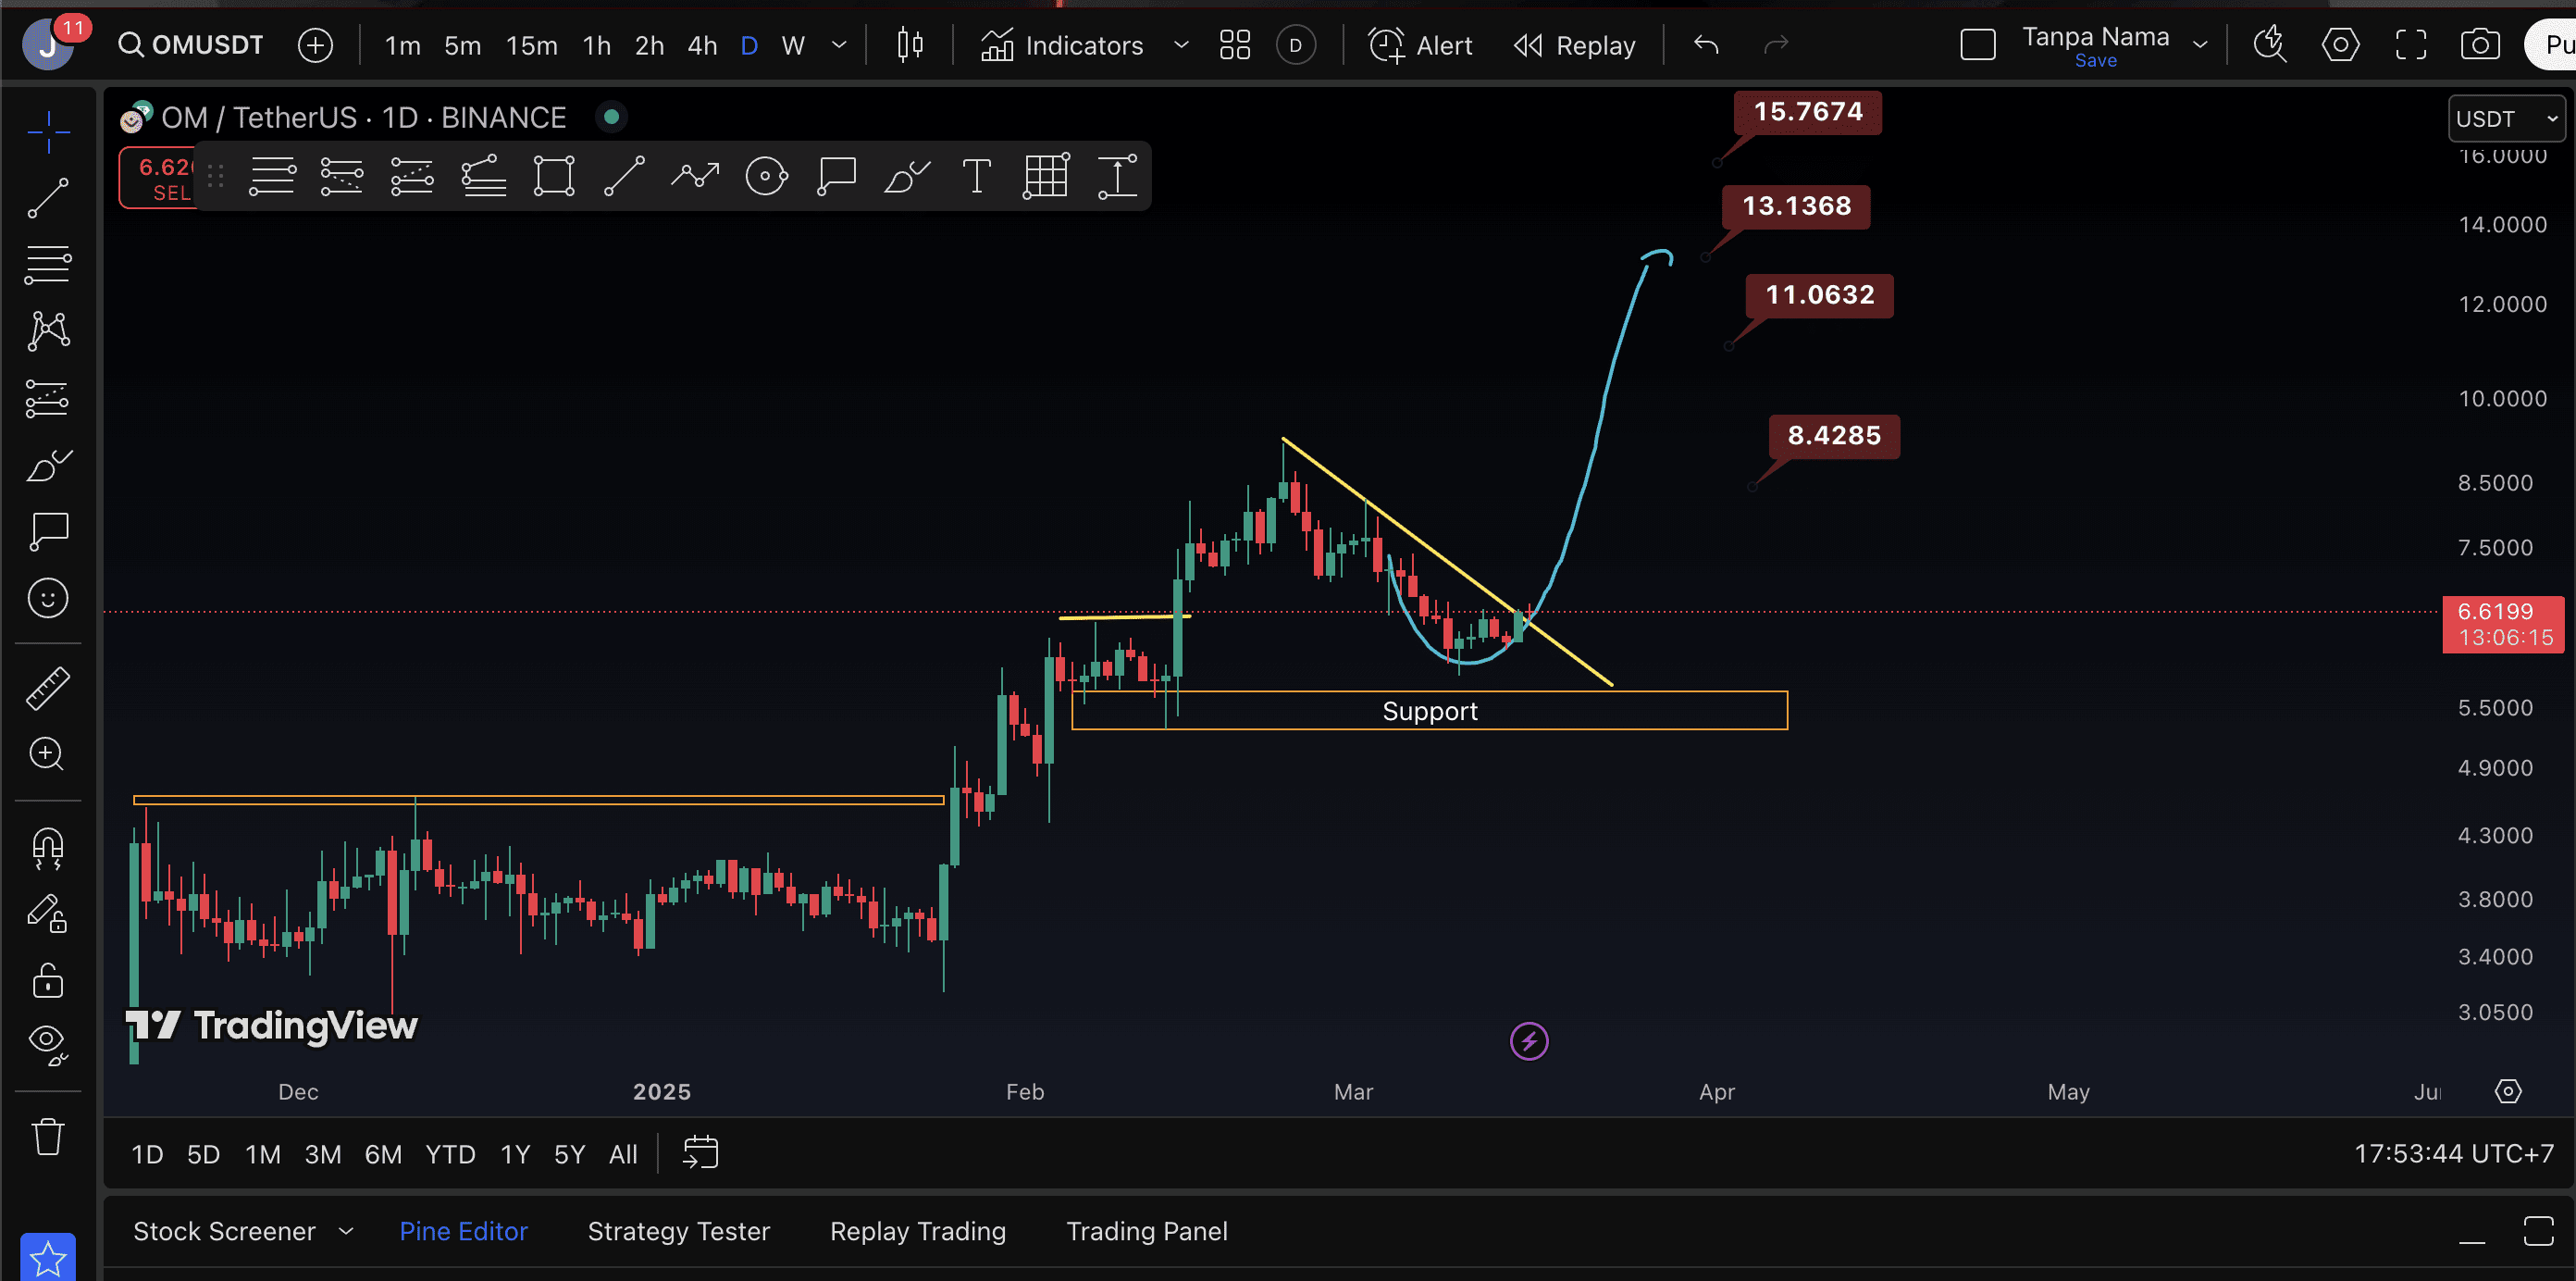This screenshot has width=2576, height=1281.
Task: Select the Trend Line drawing tool
Action: (x=47, y=198)
